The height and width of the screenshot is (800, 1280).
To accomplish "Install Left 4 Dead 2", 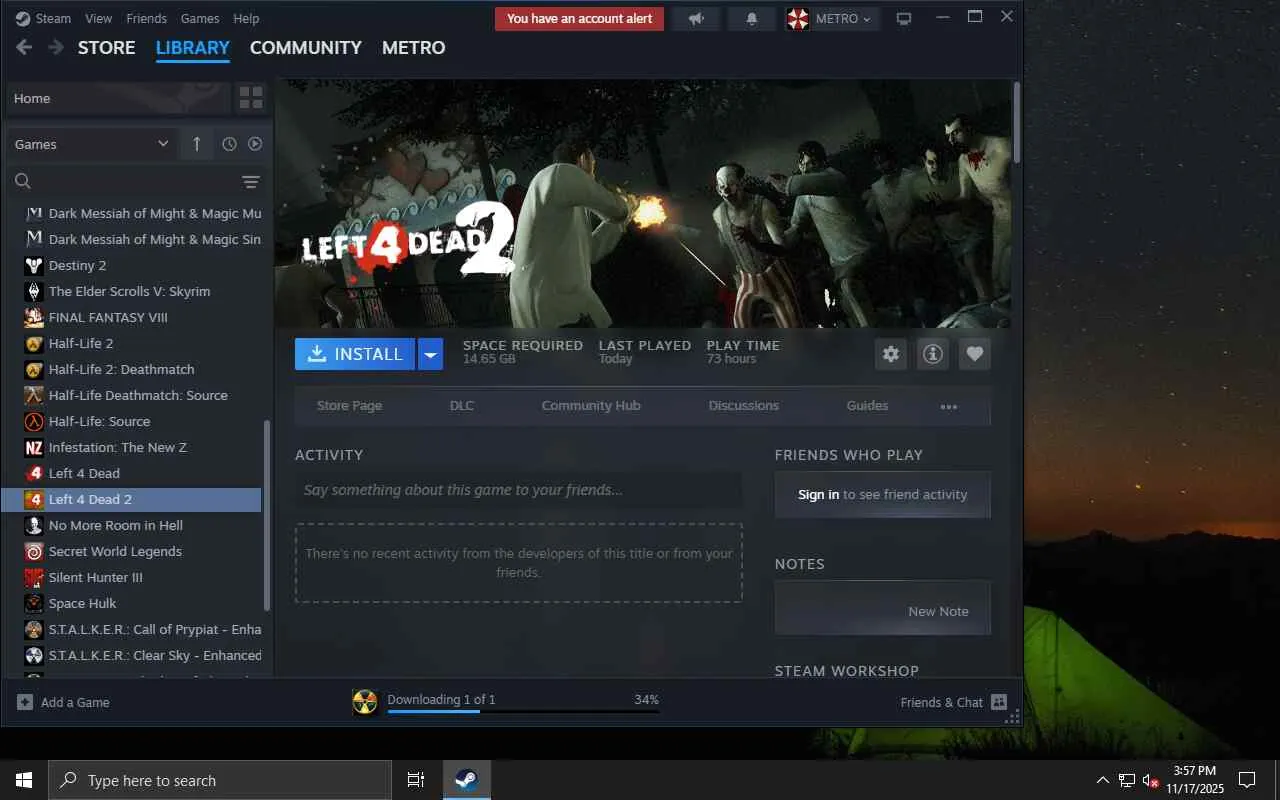I will point(355,354).
